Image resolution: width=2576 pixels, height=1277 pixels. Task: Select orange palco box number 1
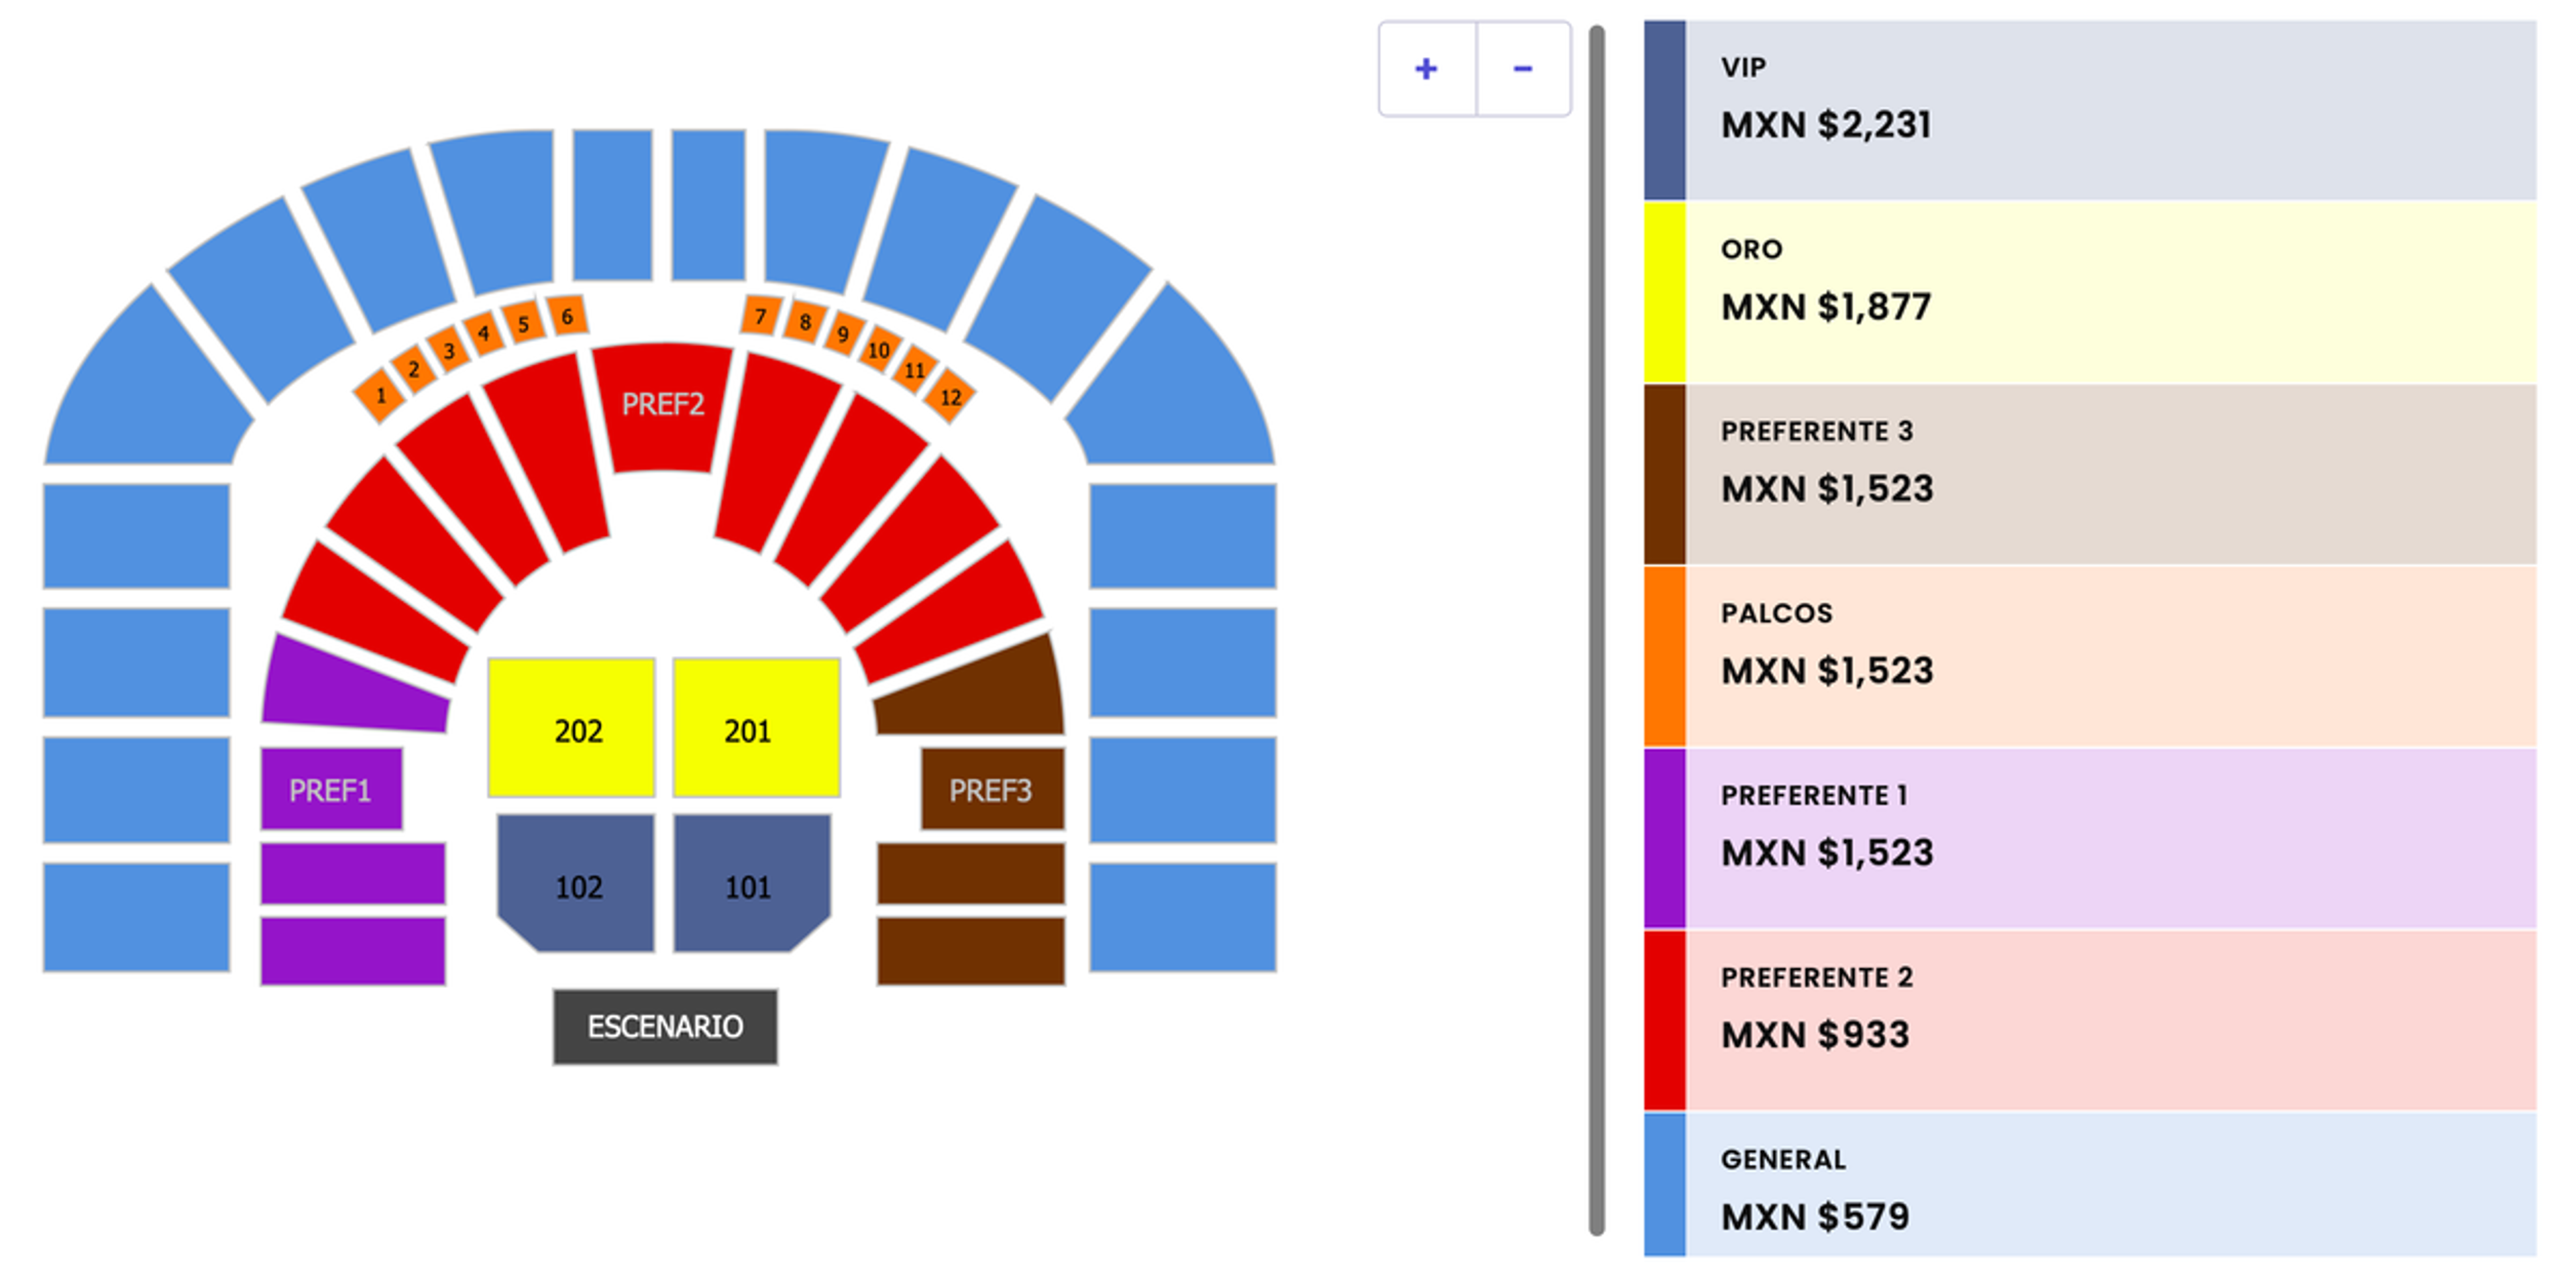coord(380,395)
